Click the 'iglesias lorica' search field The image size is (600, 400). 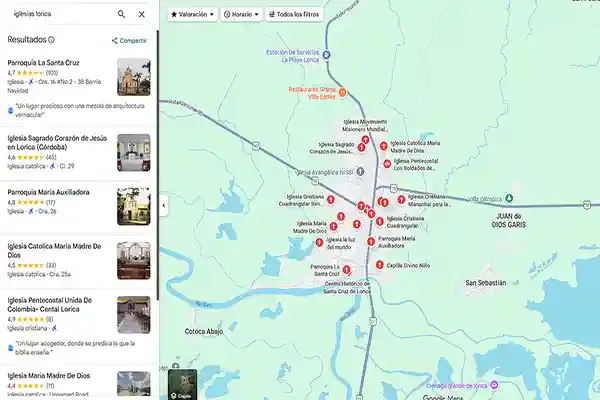(61, 14)
